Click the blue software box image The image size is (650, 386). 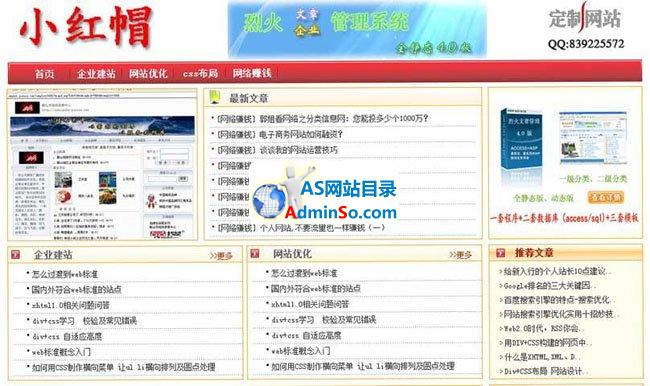click(521, 139)
